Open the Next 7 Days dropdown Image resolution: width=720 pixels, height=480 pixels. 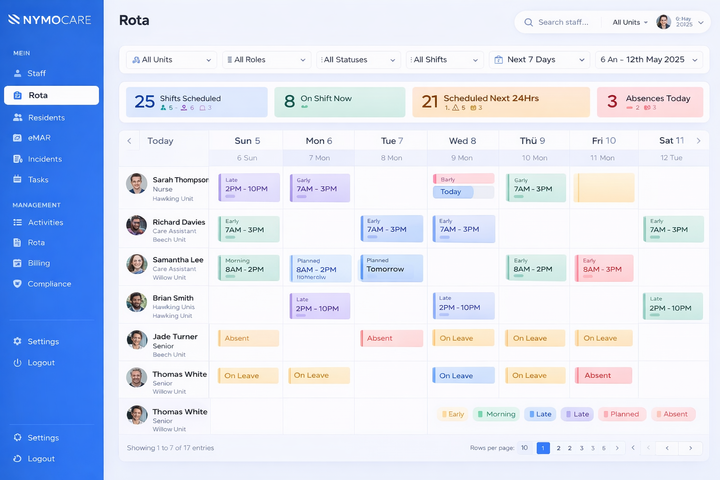point(540,60)
